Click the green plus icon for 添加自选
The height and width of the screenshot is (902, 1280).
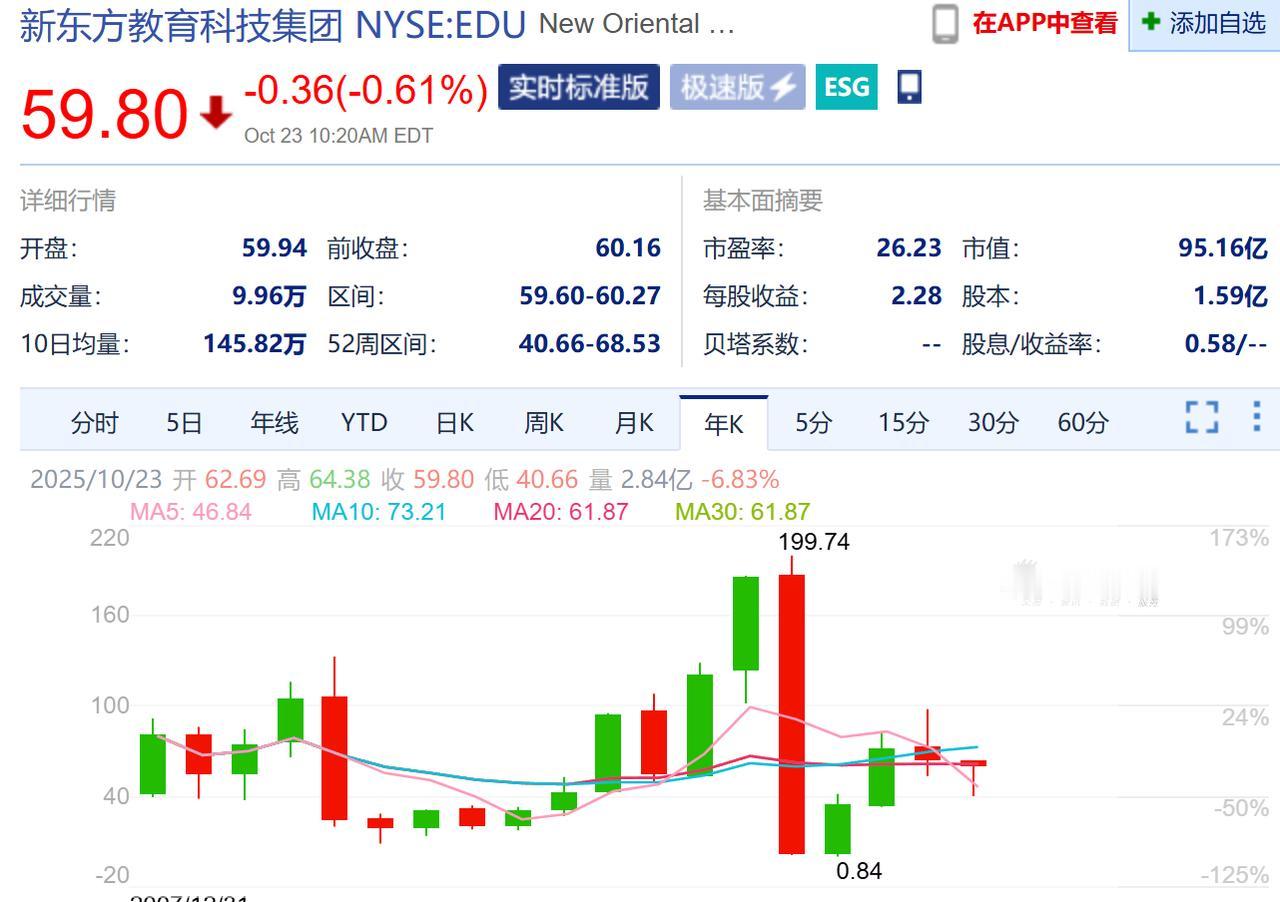(x=1151, y=21)
